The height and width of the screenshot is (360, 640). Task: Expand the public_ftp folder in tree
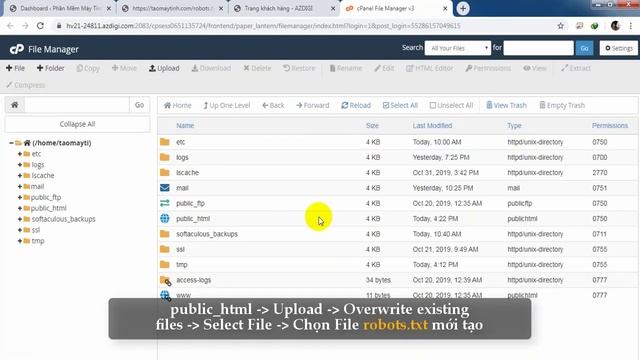pos(20,197)
